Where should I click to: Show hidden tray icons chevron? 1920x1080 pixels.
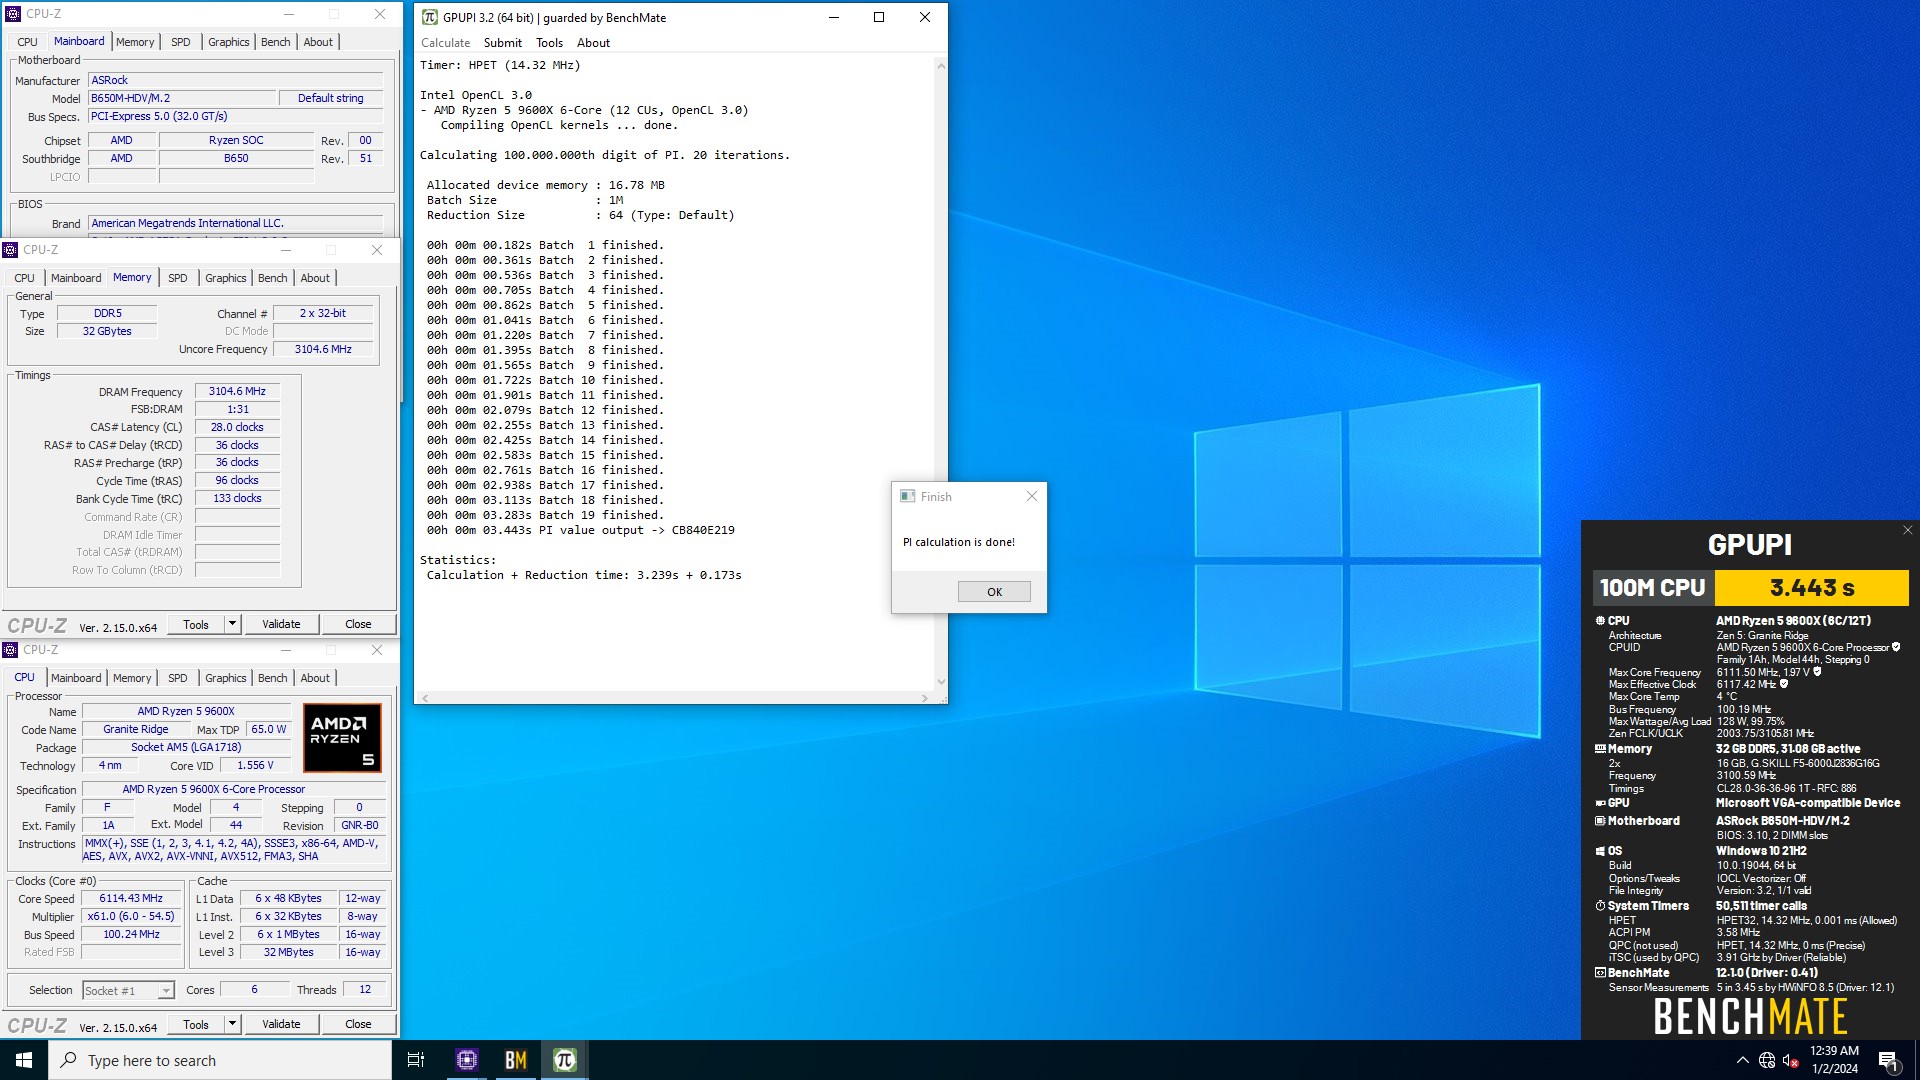point(1742,1060)
